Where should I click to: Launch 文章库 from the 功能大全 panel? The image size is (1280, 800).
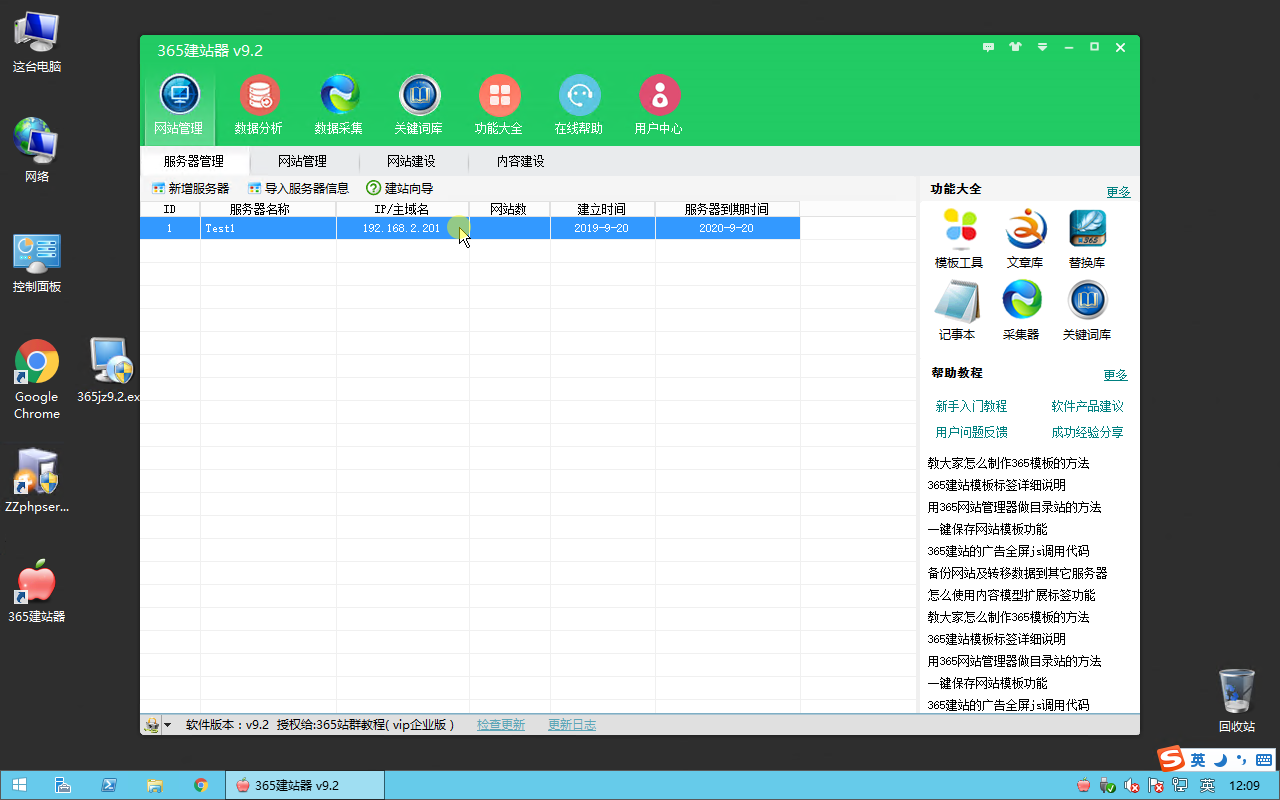(1025, 239)
